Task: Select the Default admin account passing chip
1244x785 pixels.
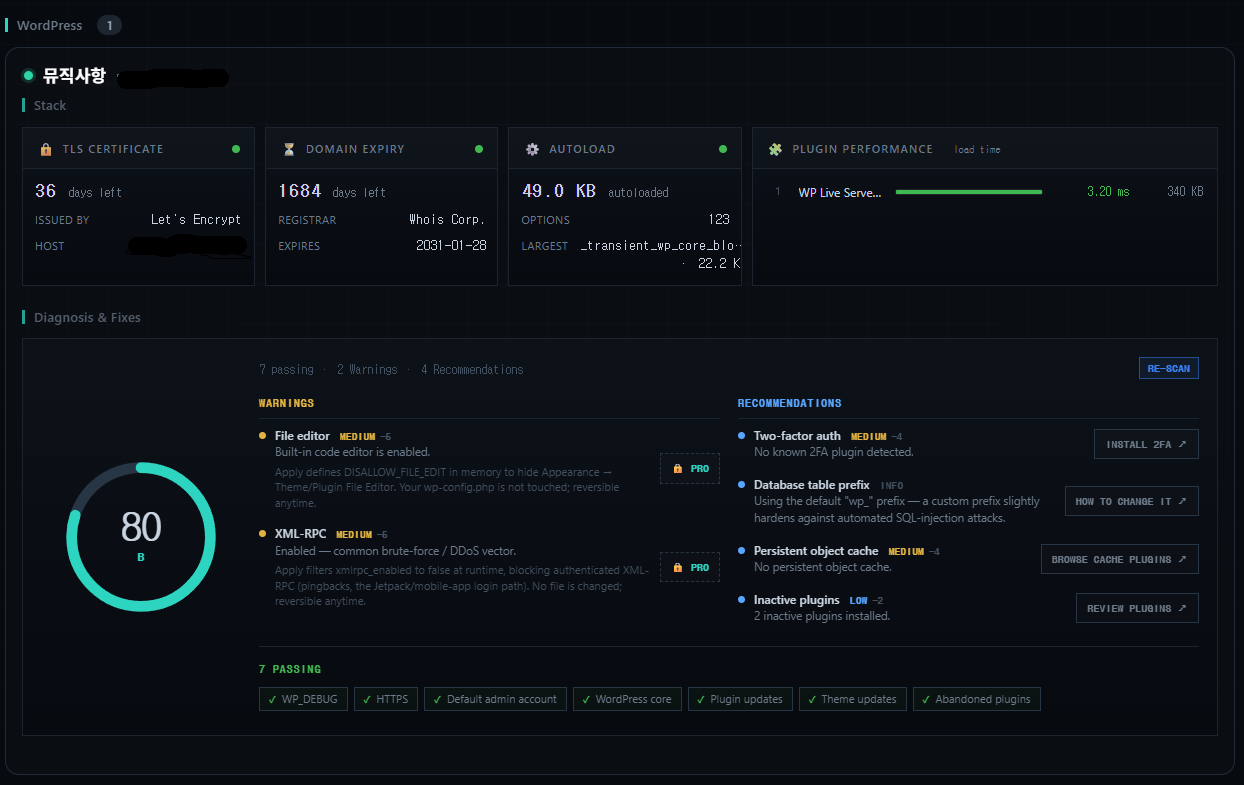Action: pos(495,699)
